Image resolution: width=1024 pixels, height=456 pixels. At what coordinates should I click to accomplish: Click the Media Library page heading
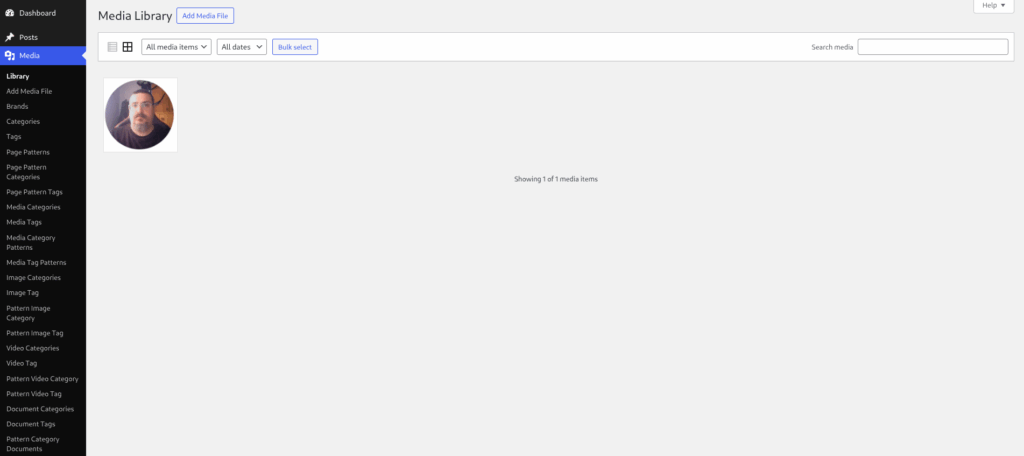pos(135,16)
